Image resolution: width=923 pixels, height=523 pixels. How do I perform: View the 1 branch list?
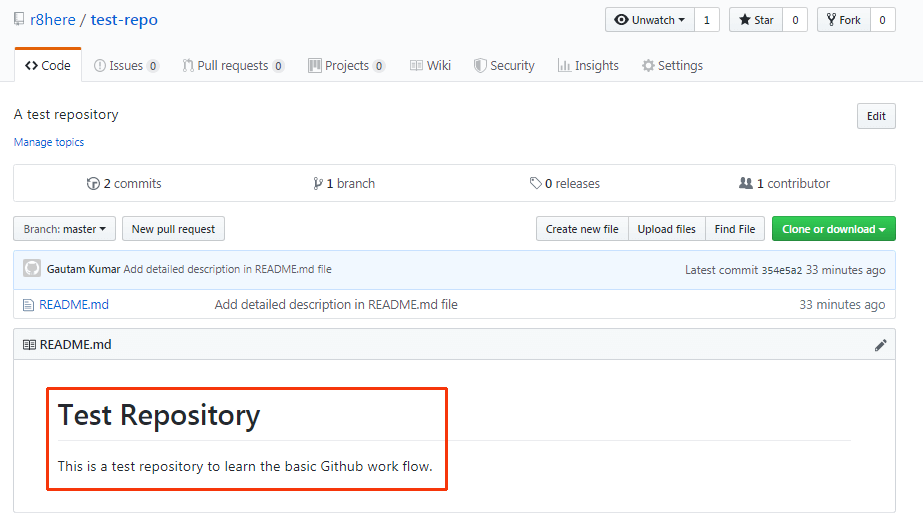click(344, 184)
